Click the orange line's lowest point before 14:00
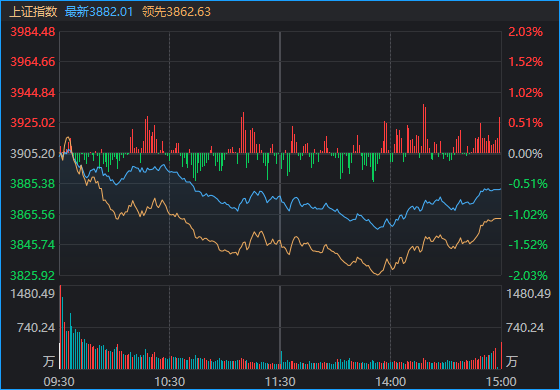 tap(378, 275)
